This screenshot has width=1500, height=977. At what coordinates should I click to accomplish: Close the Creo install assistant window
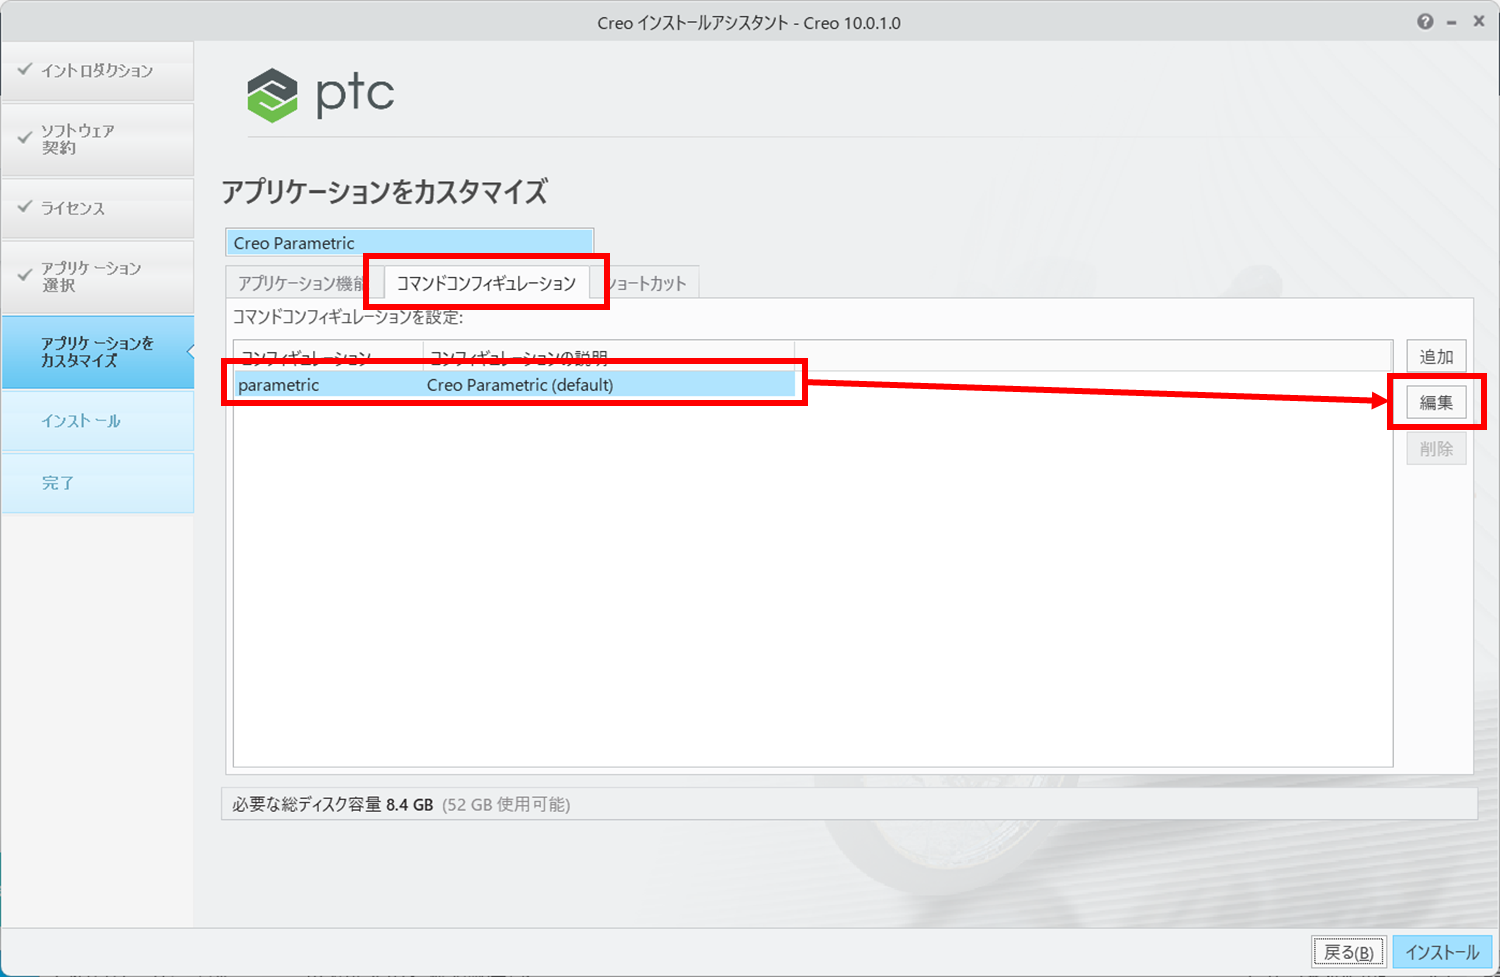tap(1478, 22)
